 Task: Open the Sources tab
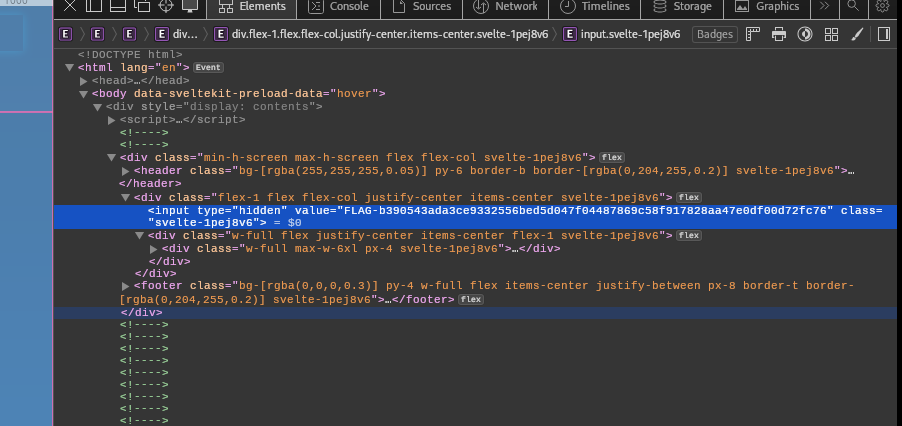point(421,7)
